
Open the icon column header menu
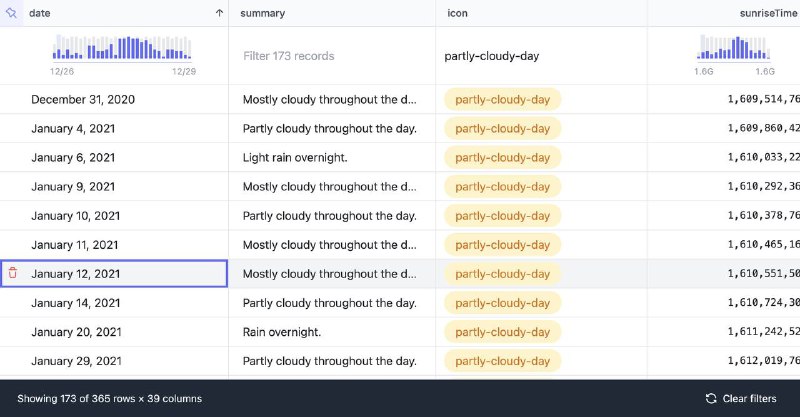click(457, 13)
